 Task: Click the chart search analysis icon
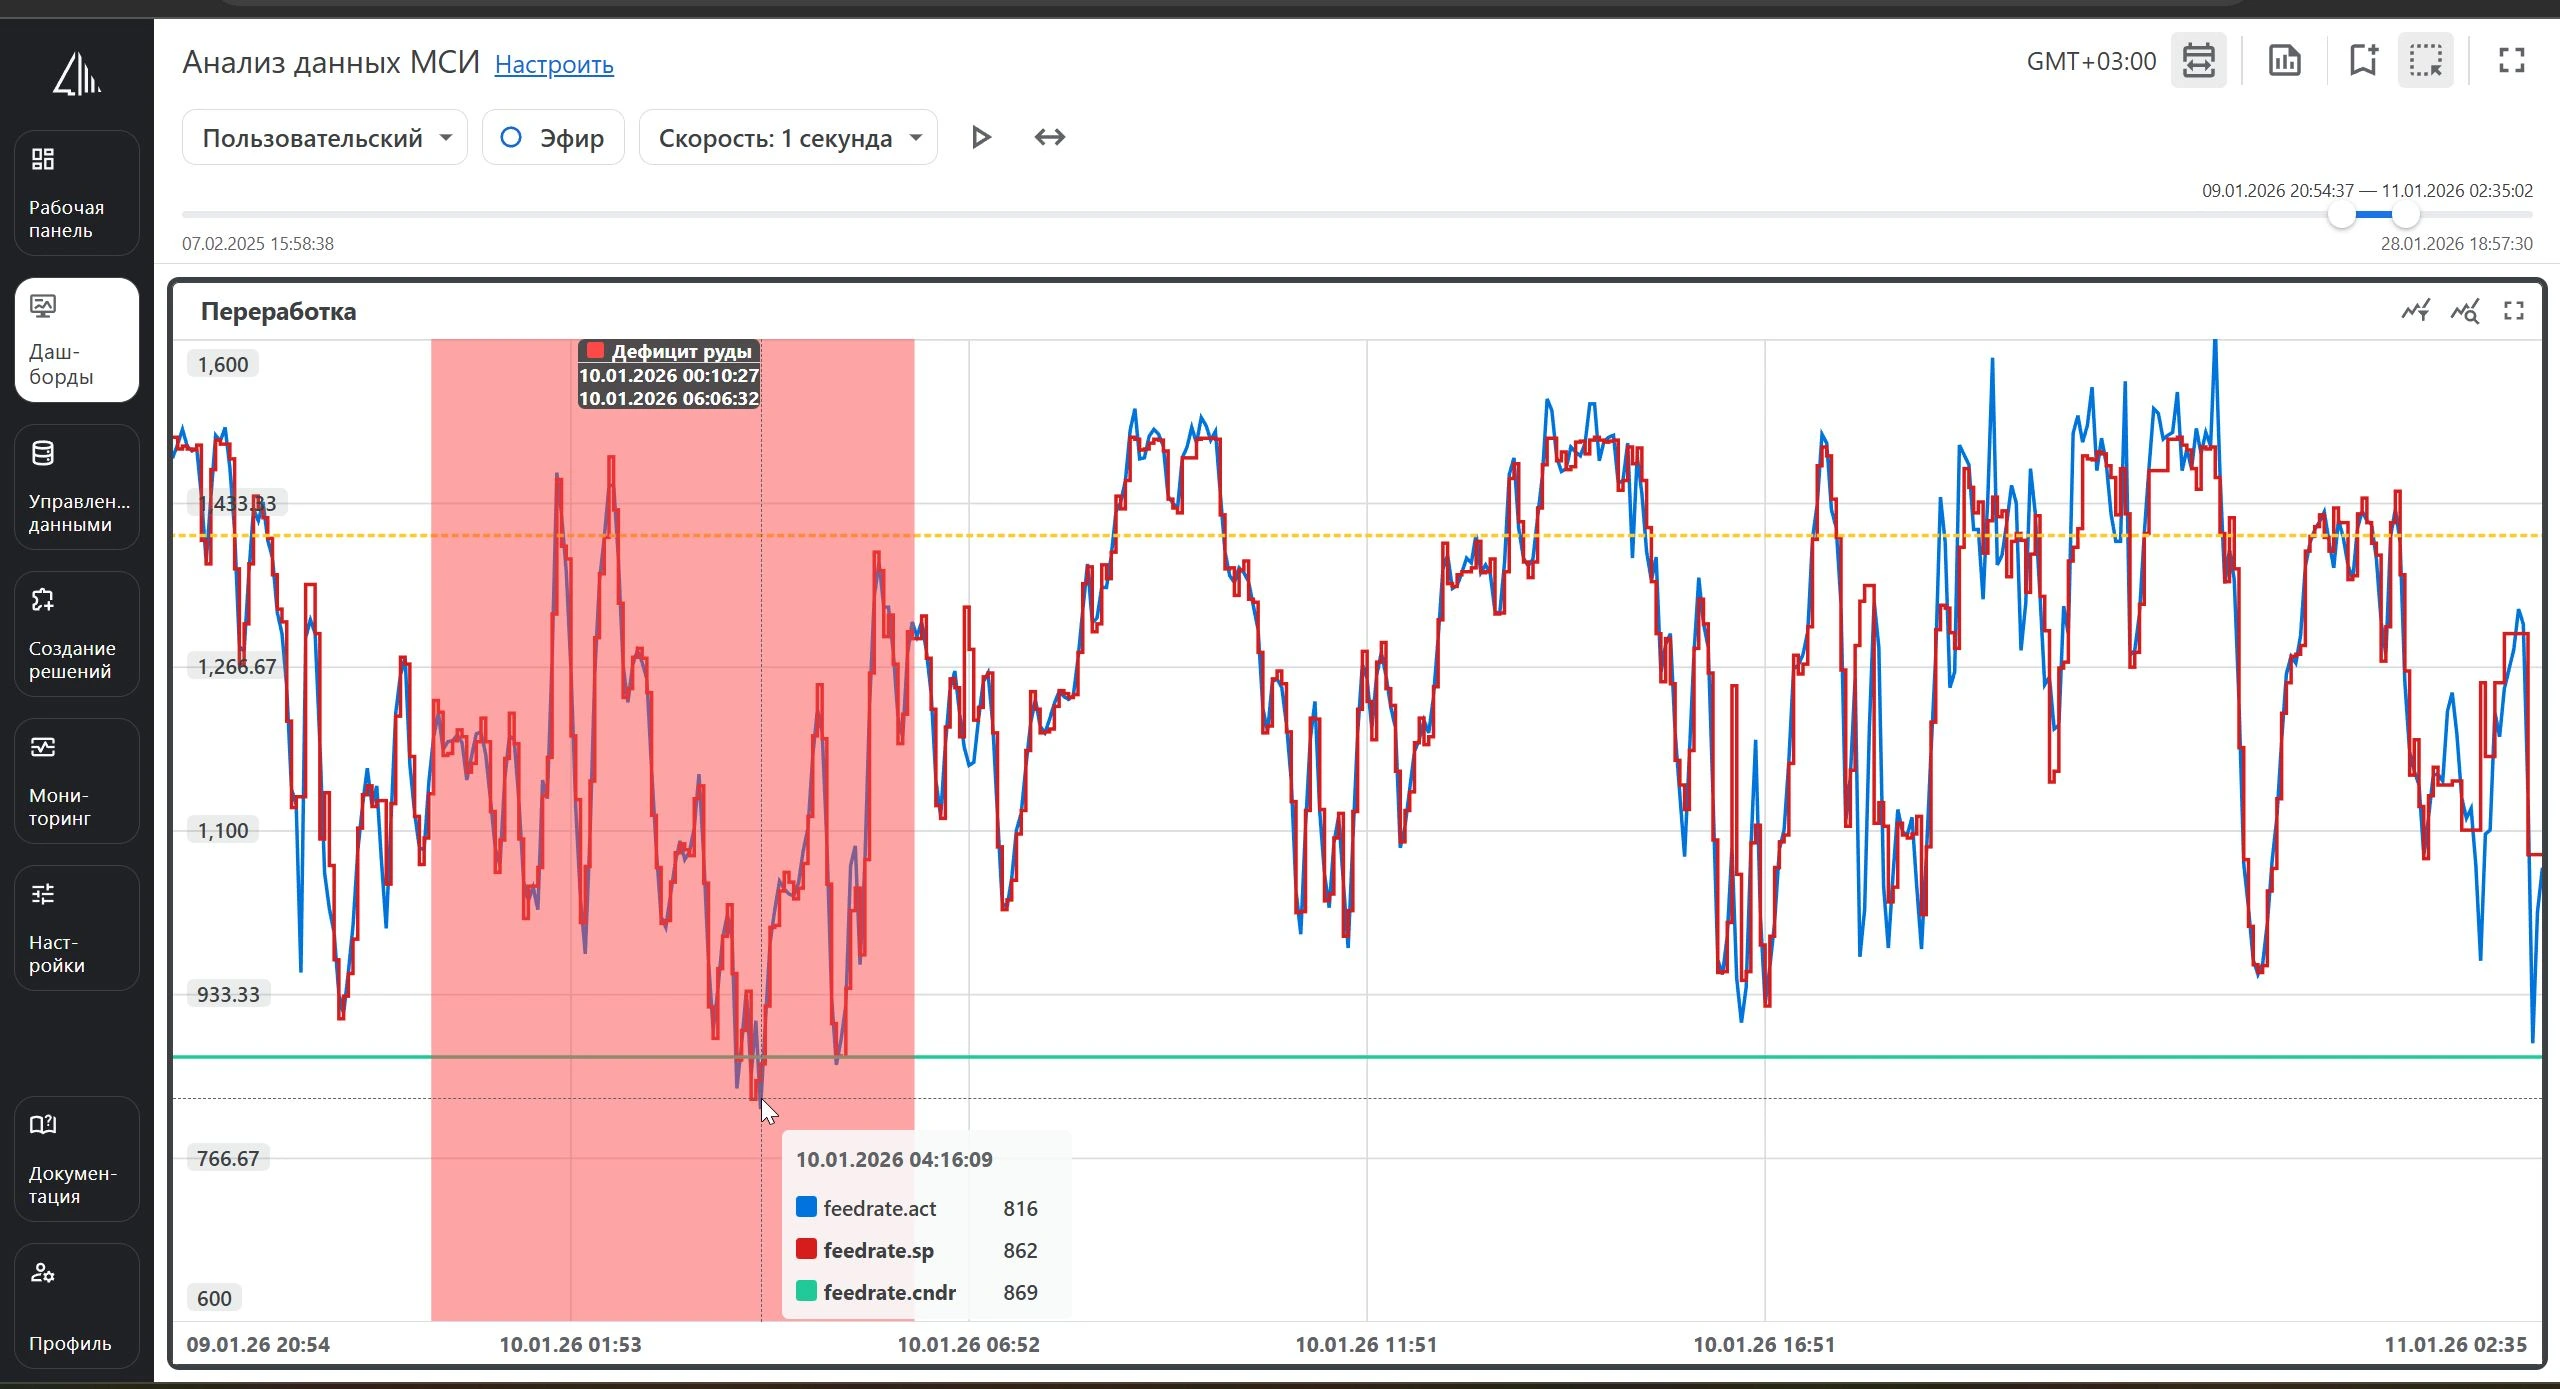pos(2465,311)
